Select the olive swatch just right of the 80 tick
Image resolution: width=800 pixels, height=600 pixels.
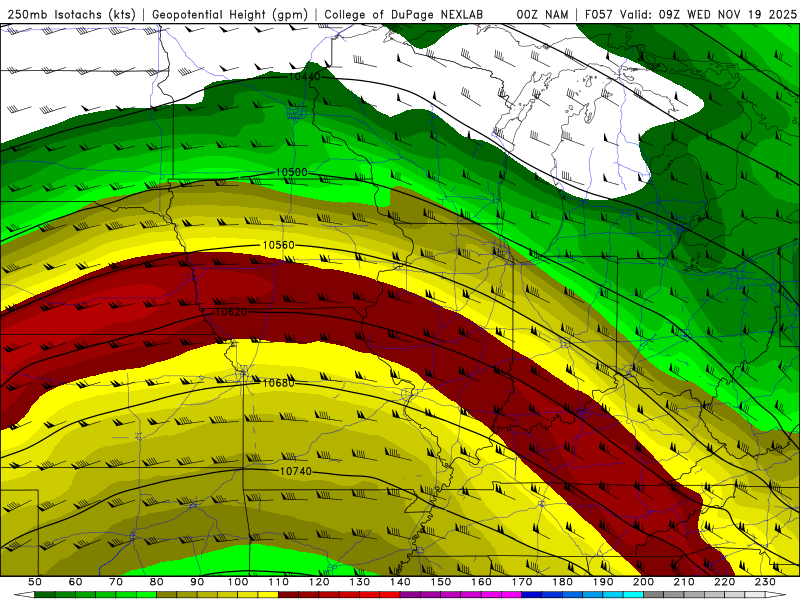[x=167, y=595]
